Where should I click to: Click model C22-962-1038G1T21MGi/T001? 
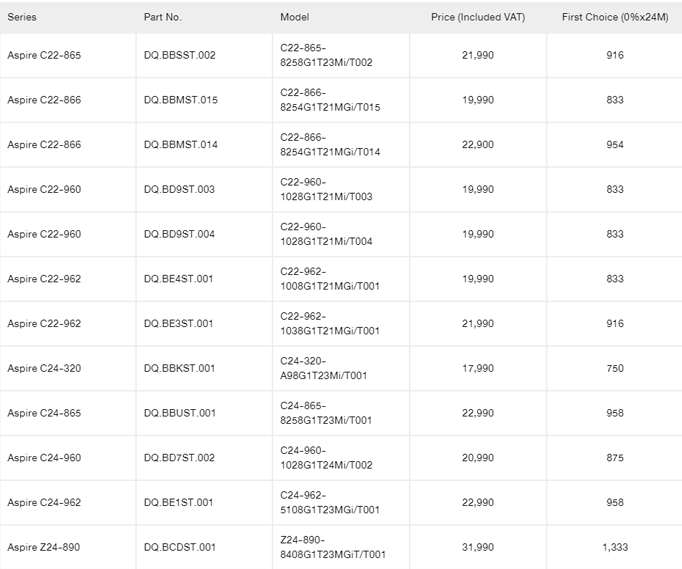(x=330, y=323)
